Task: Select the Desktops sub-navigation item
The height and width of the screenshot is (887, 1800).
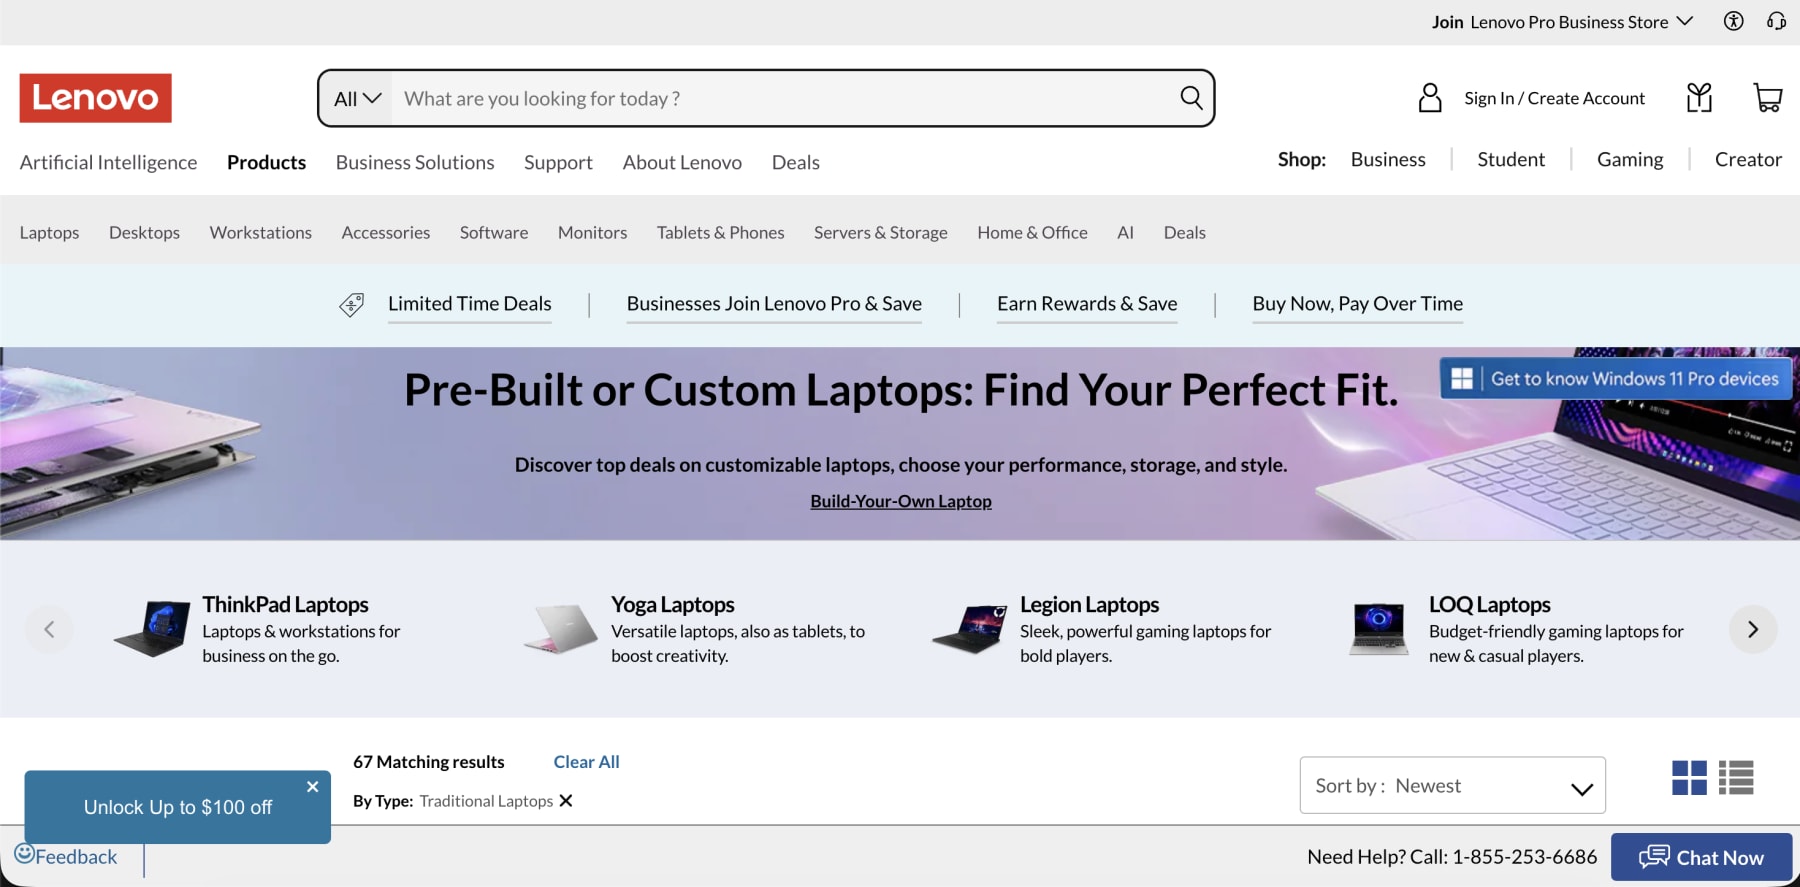Action: pyautogui.click(x=144, y=232)
